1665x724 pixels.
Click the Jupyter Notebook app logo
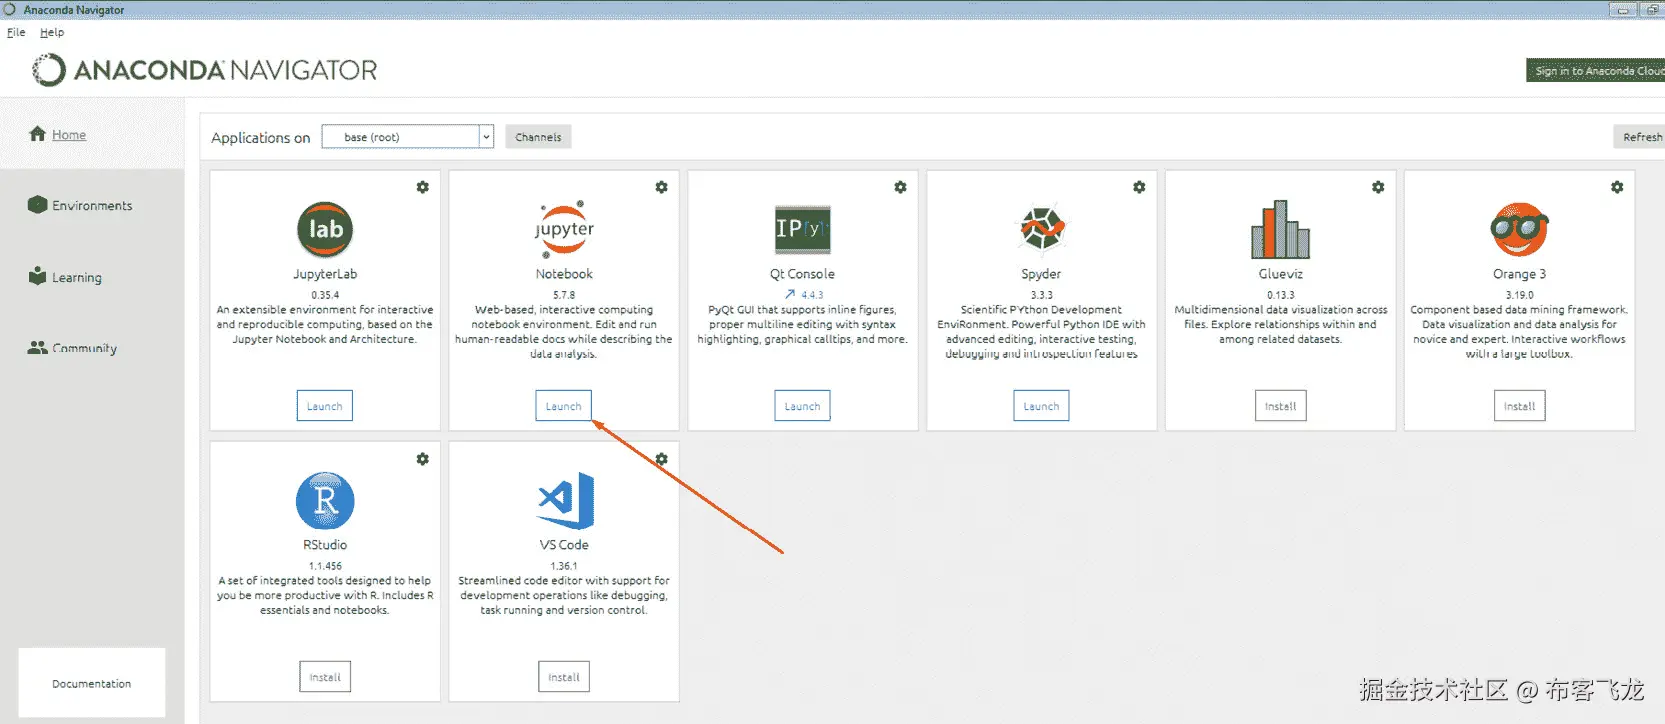pos(564,230)
